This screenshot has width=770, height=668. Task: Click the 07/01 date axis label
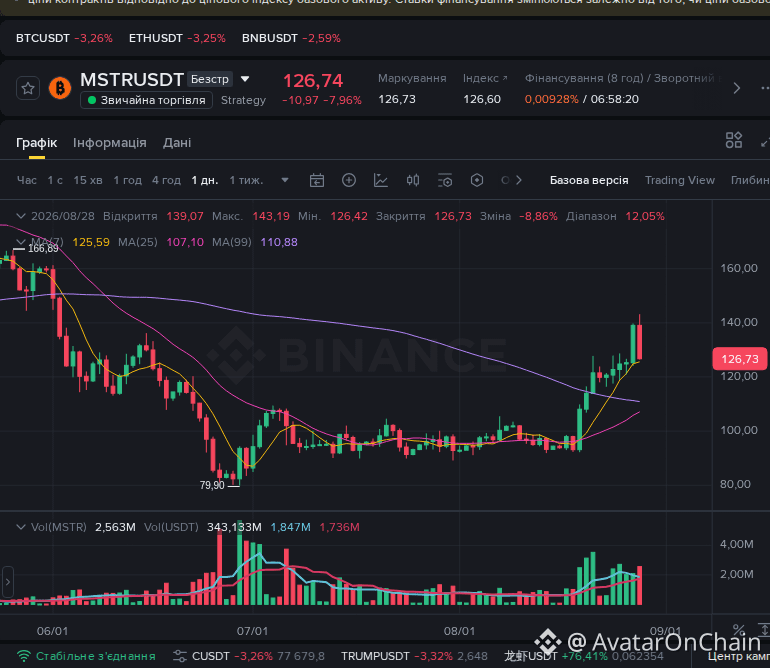[252, 631]
